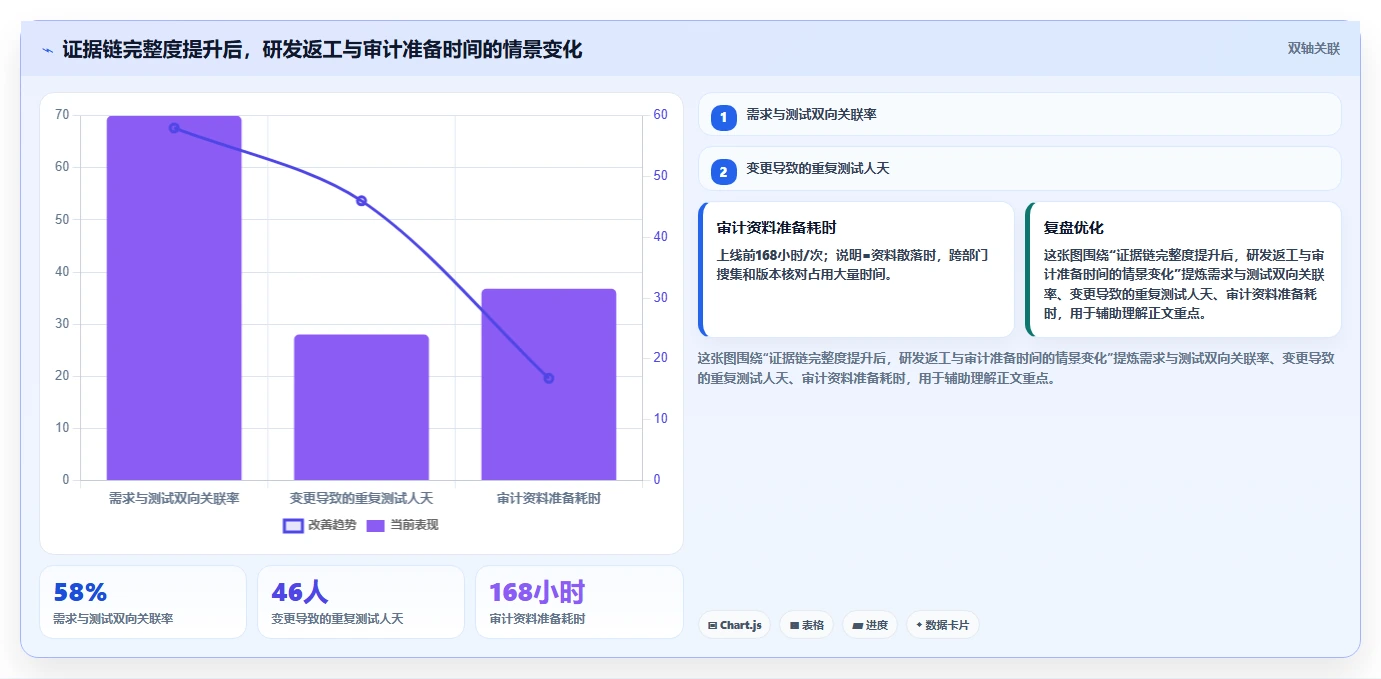Click the 双轴关联 label
The width and height of the screenshot is (1381, 679).
1313,48
